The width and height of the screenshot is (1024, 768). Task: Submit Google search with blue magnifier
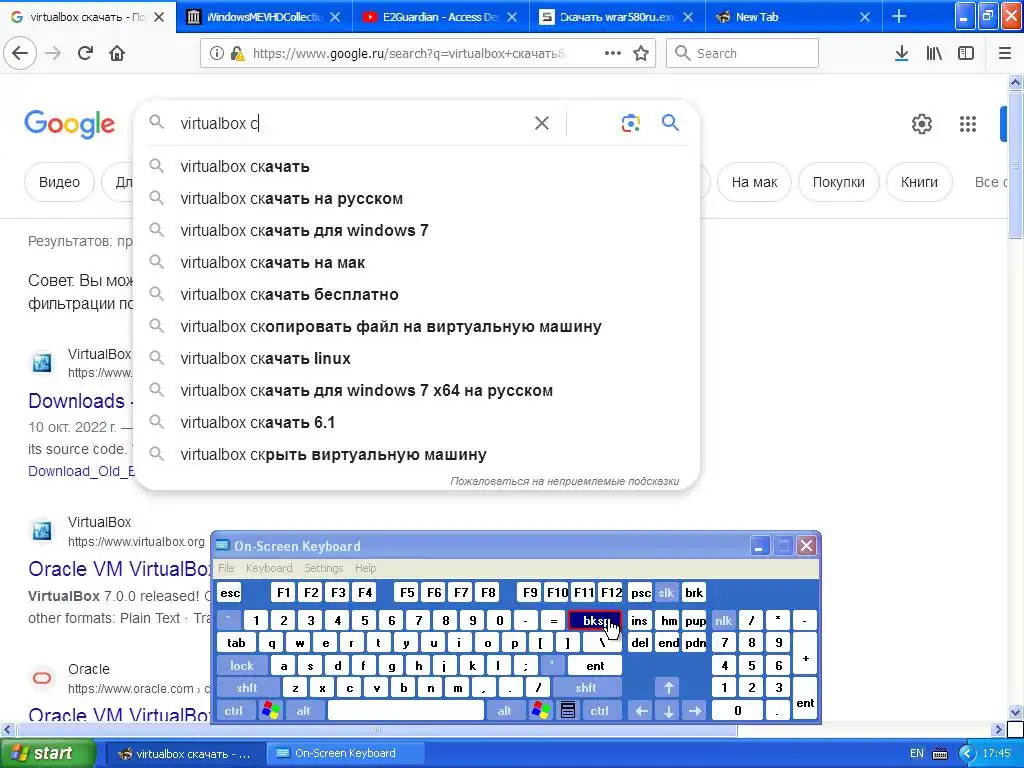tap(670, 123)
